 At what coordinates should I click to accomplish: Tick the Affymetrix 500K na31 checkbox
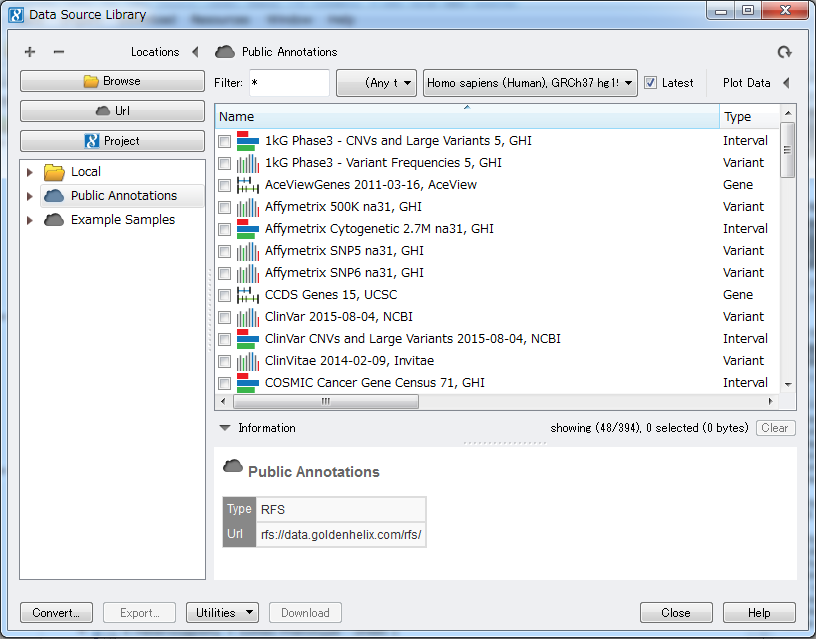tap(224, 207)
